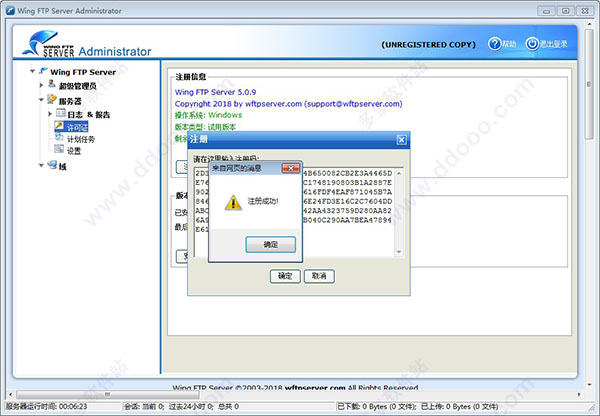Click the main vertical scrollbar thumb
Viewport: 600px width, 416px height.
coord(589,84)
